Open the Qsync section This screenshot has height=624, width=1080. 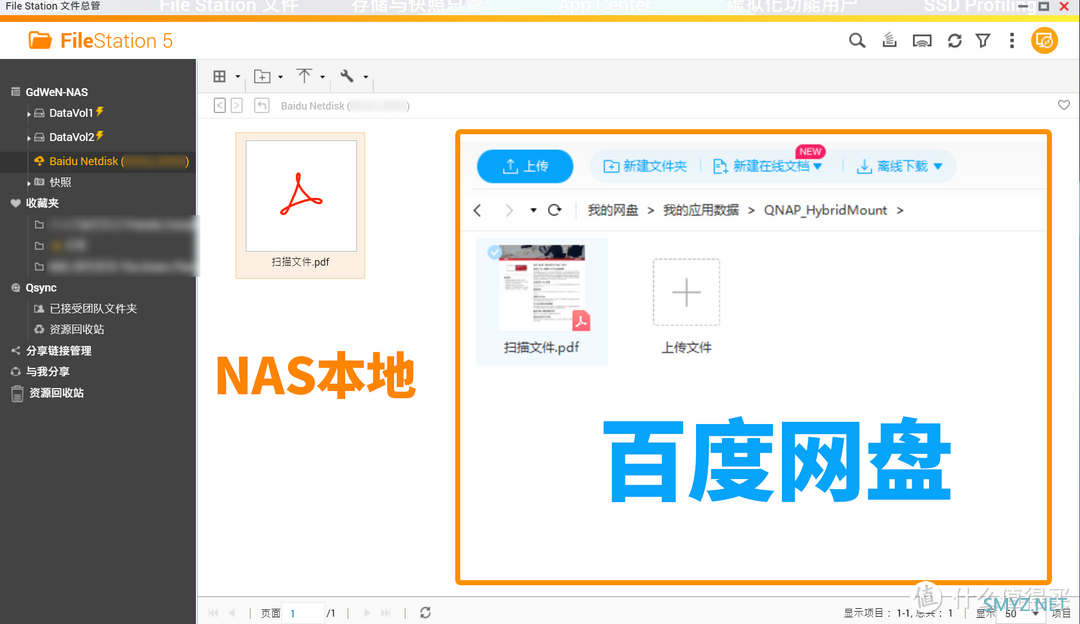pyautogui.click(x=41, y=288)
